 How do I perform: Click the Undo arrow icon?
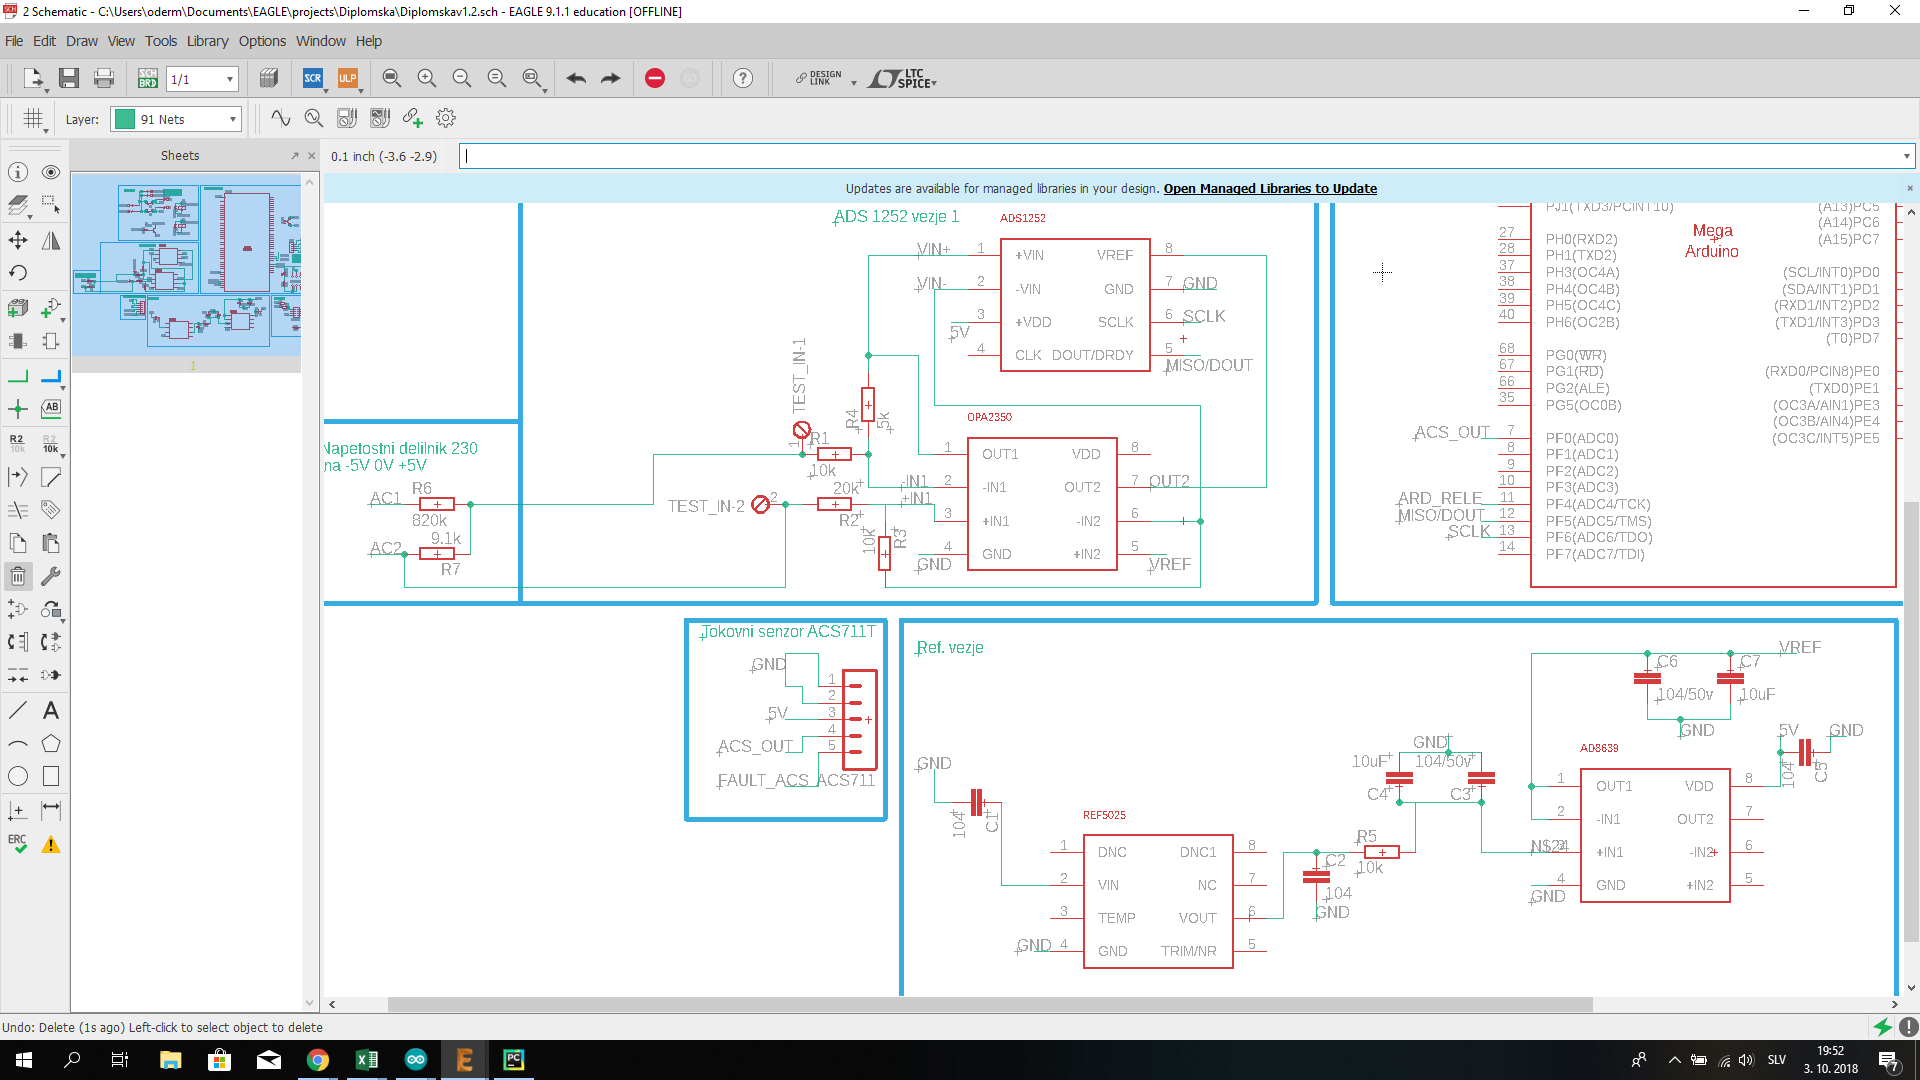pos(576,78)
